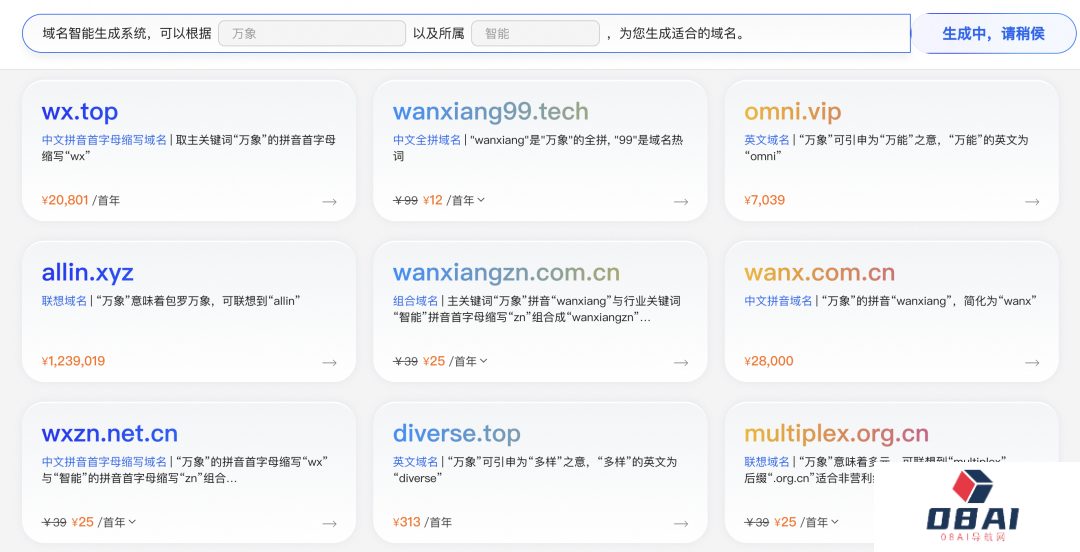Open the allin.xyz domain title

click(87, 273)
